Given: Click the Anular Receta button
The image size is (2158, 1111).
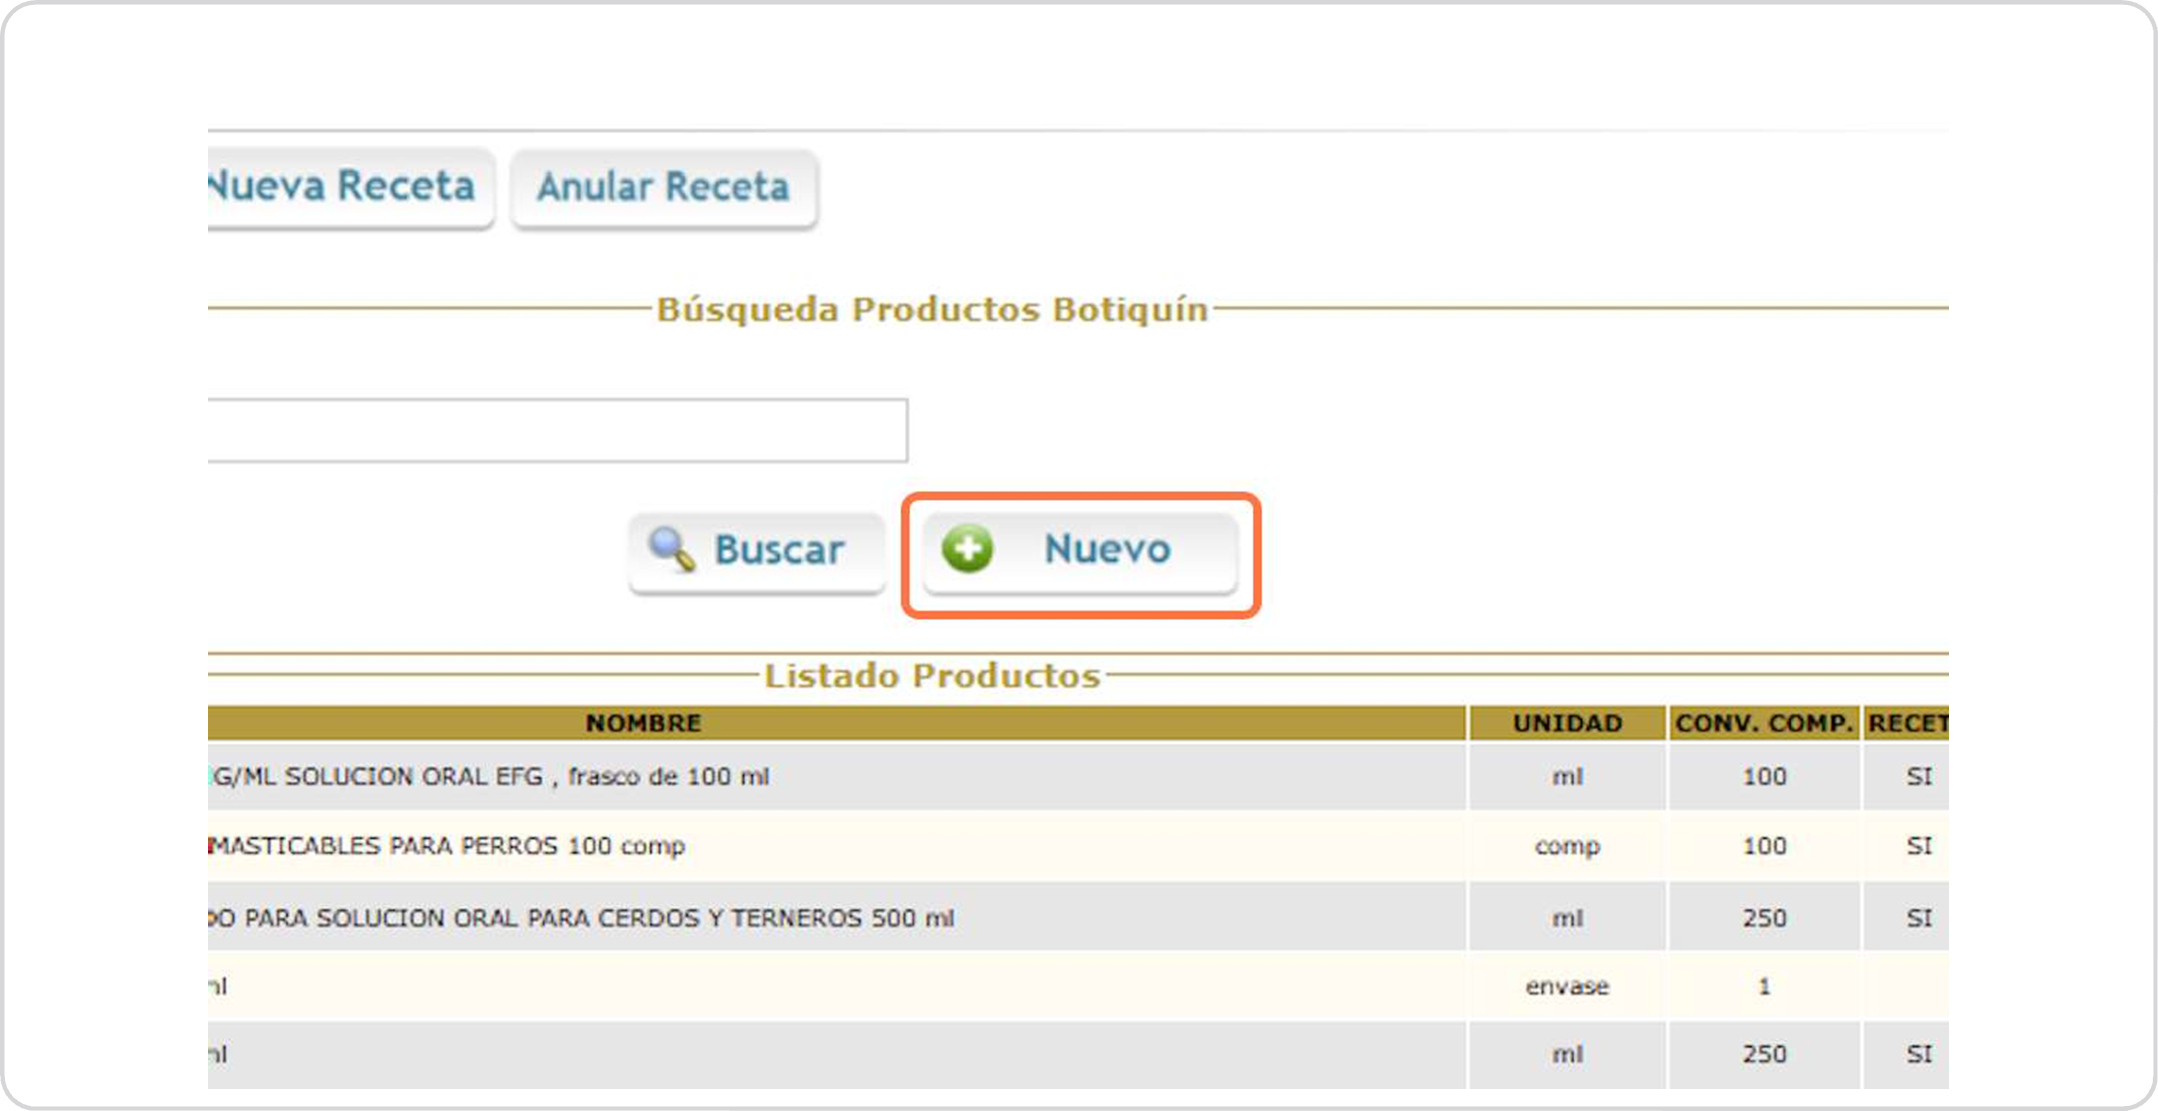Looking at the screenshot, I should 664,188.
